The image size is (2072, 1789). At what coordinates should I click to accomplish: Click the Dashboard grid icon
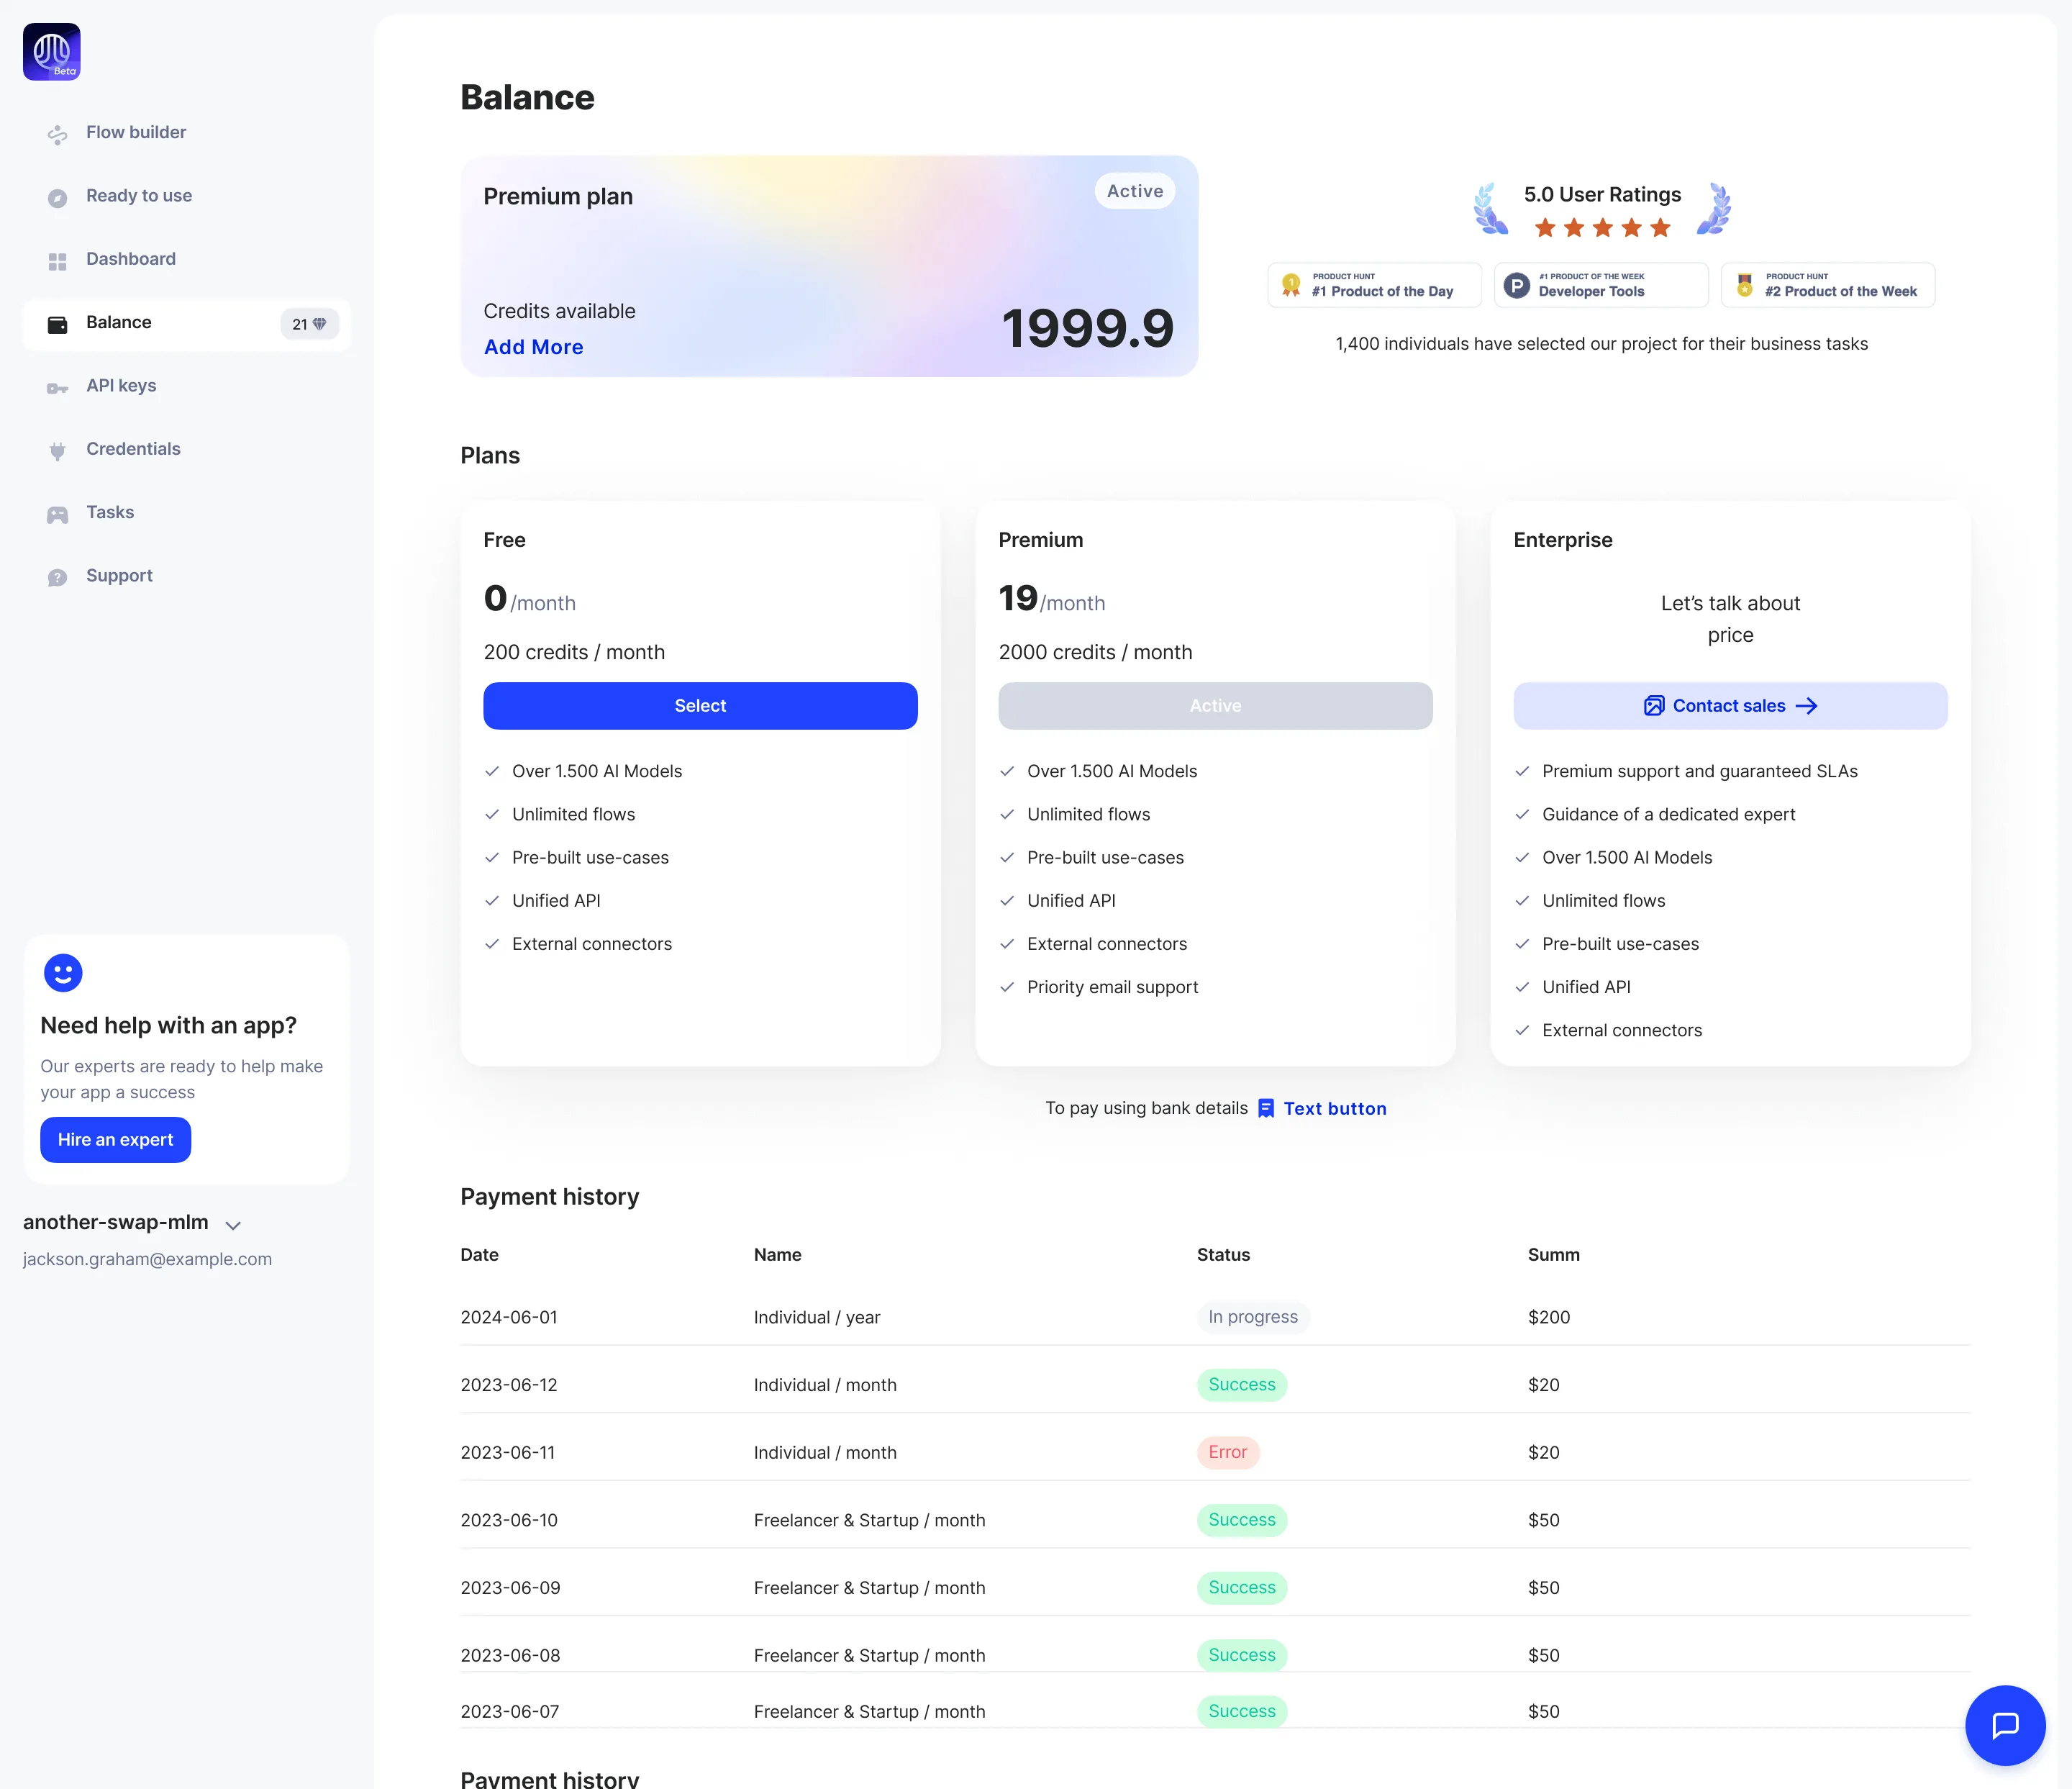pos(57,260)
